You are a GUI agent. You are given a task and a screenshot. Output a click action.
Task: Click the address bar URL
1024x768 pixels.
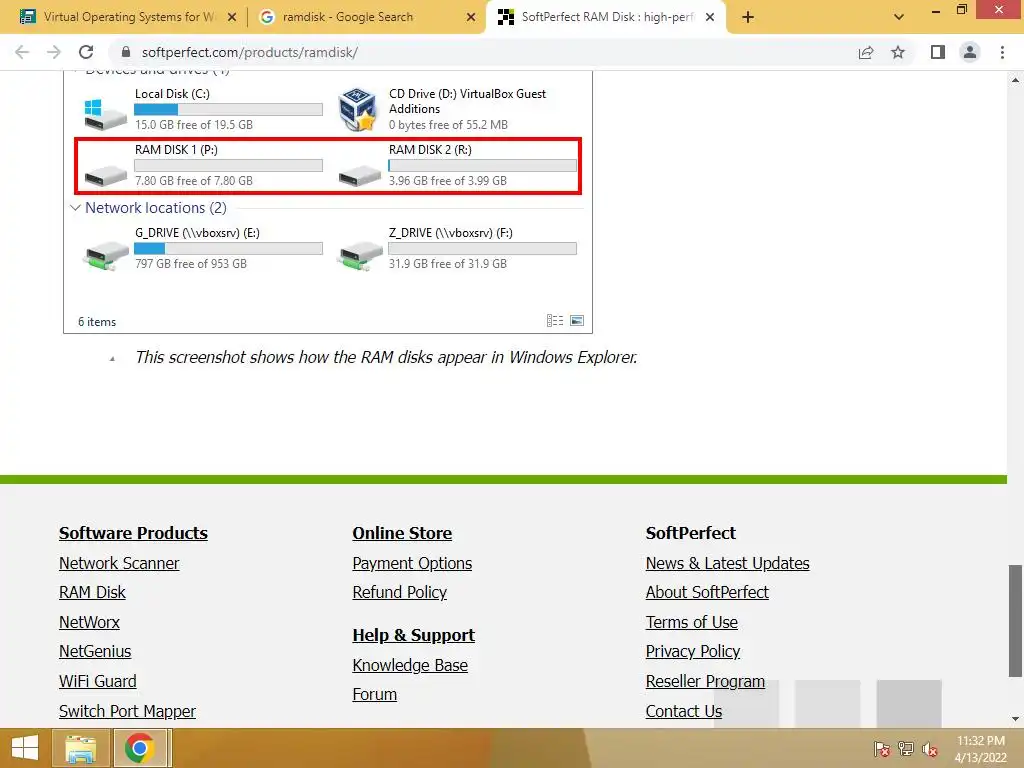click(x=249, y=52)
